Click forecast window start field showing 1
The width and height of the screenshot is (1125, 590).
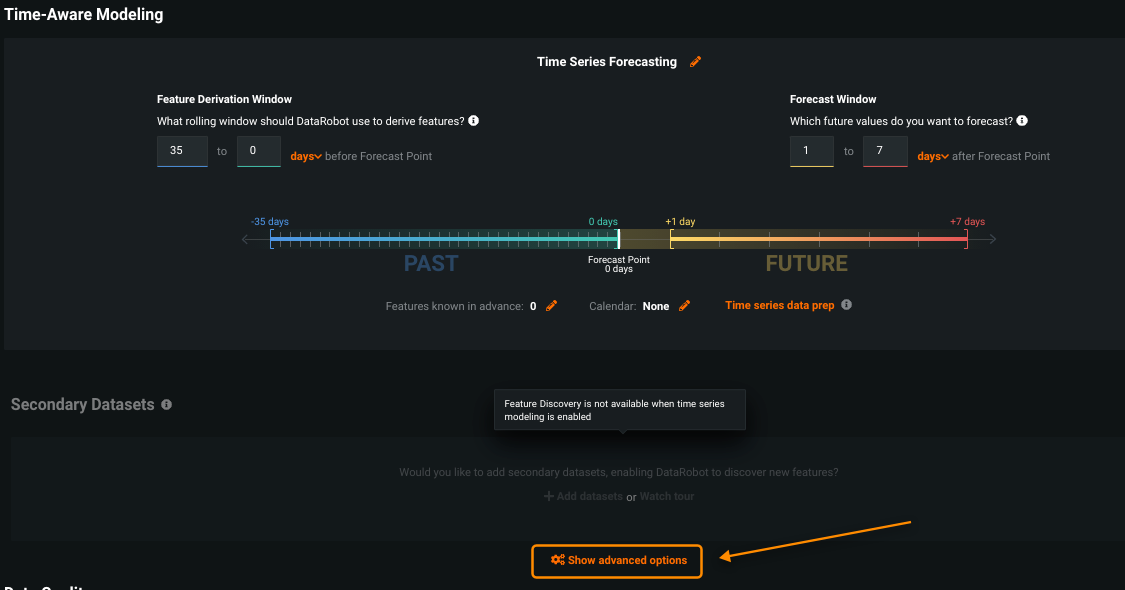[811, 152]
